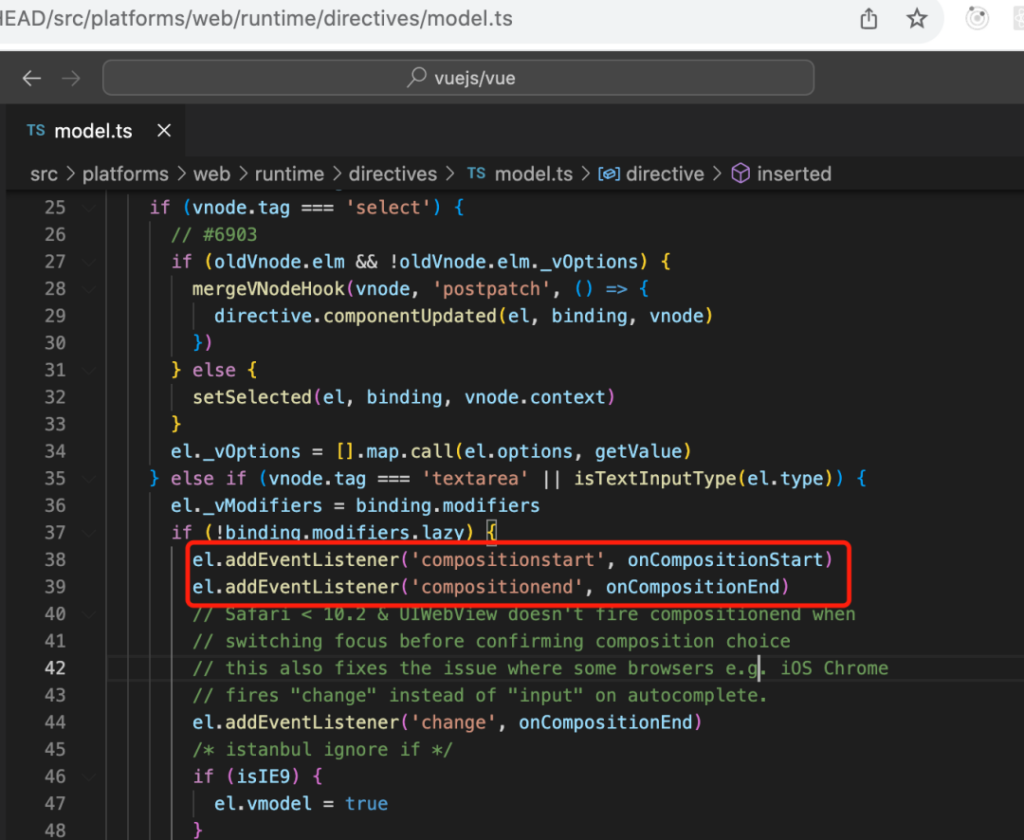The width and height of the screenshot is (1024, 840).
Task: Select line number 44
Action: (x=55, y=722)
